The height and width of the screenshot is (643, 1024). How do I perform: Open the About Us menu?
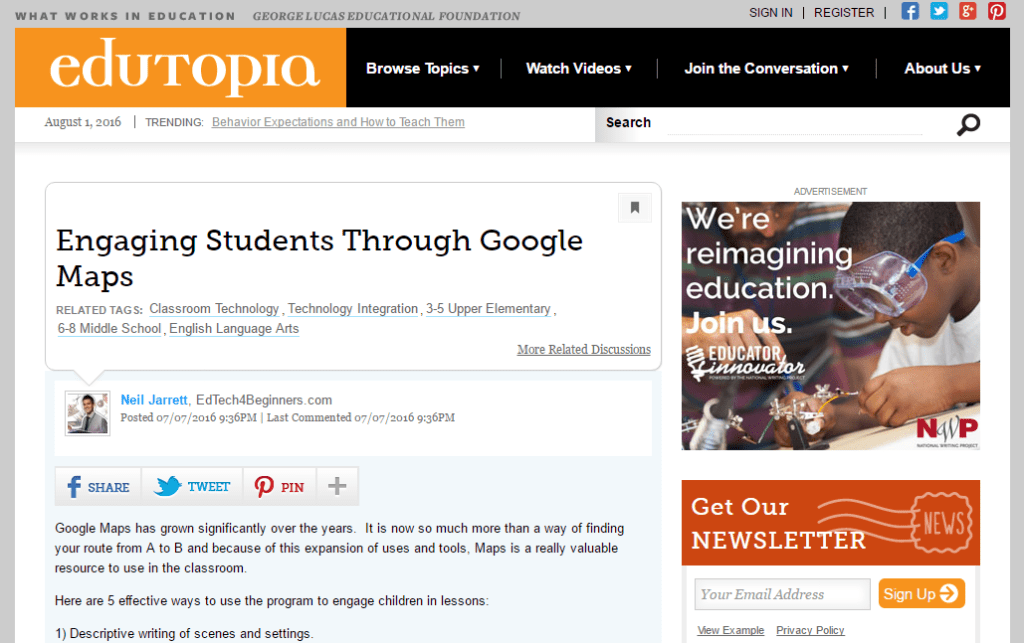[x=941, y=68]
